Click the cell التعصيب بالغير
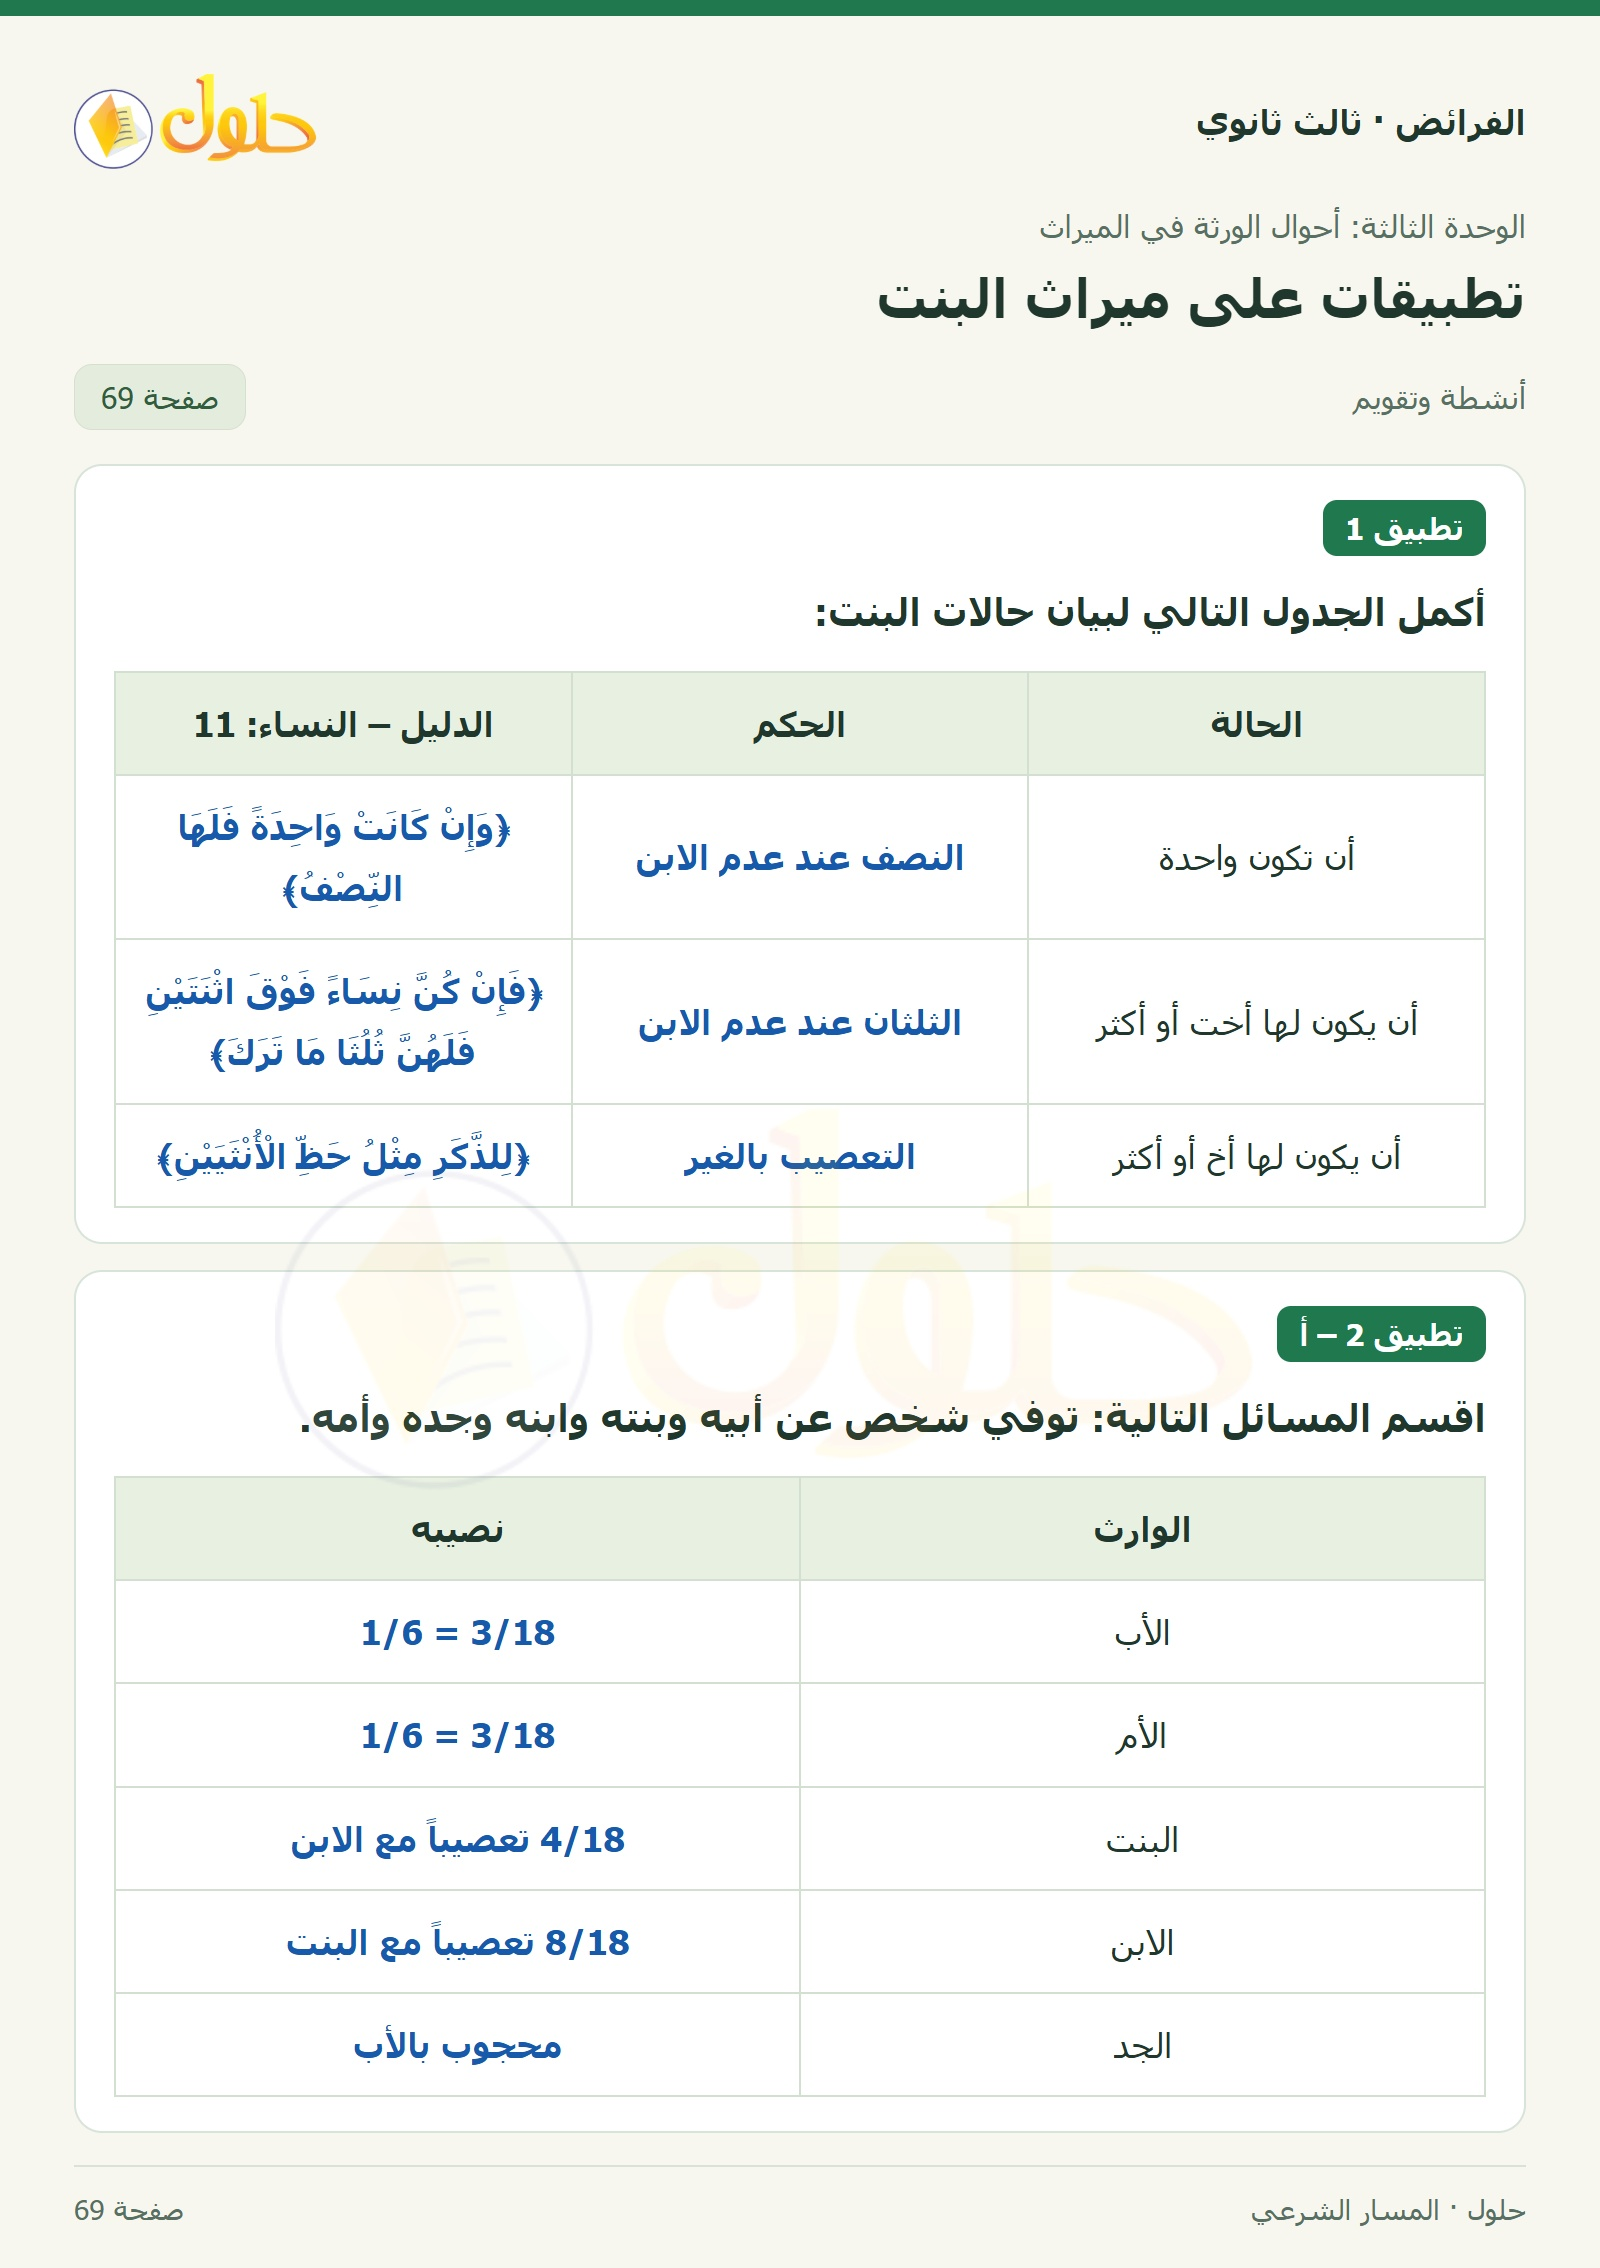The height and width of the screenshot is (2268, 1600). [799, 1156]
